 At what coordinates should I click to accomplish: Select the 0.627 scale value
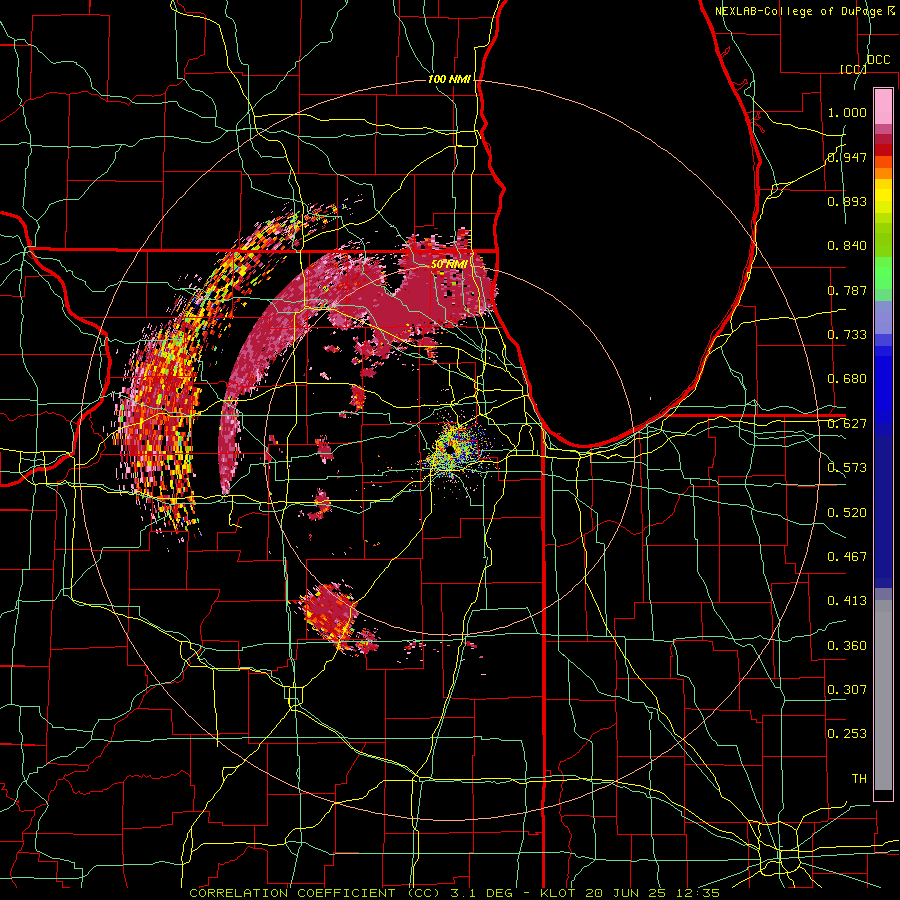tap(847, 424)
